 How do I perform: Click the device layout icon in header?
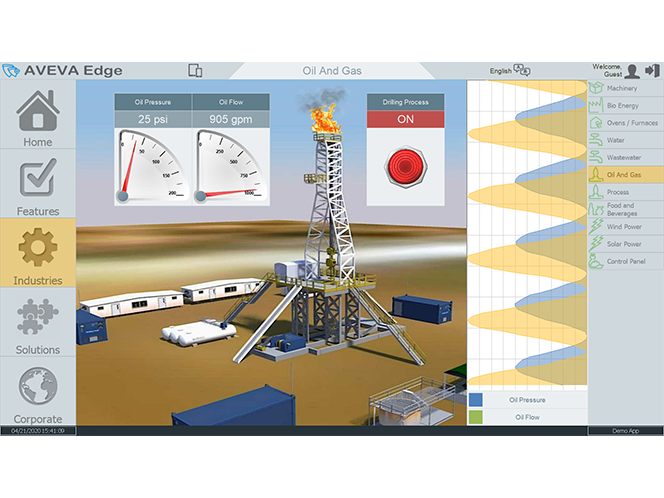tap(195, 71)
